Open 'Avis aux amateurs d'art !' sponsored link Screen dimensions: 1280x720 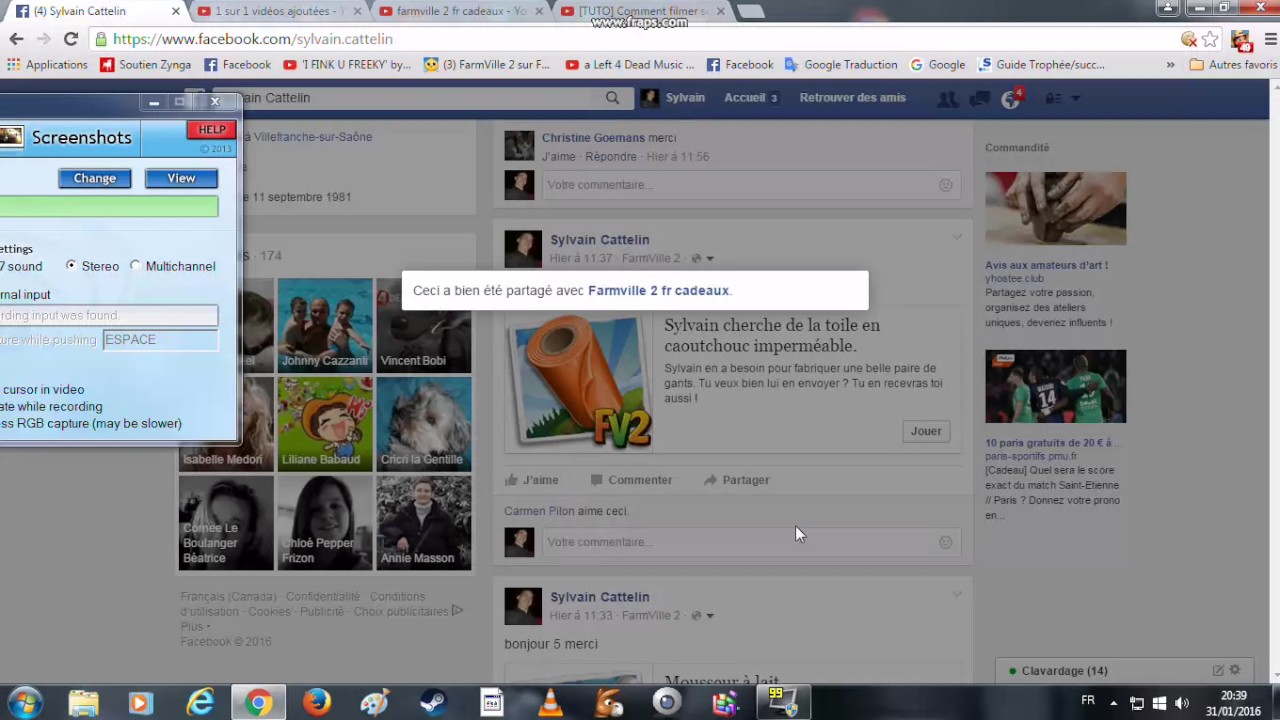1046,265
